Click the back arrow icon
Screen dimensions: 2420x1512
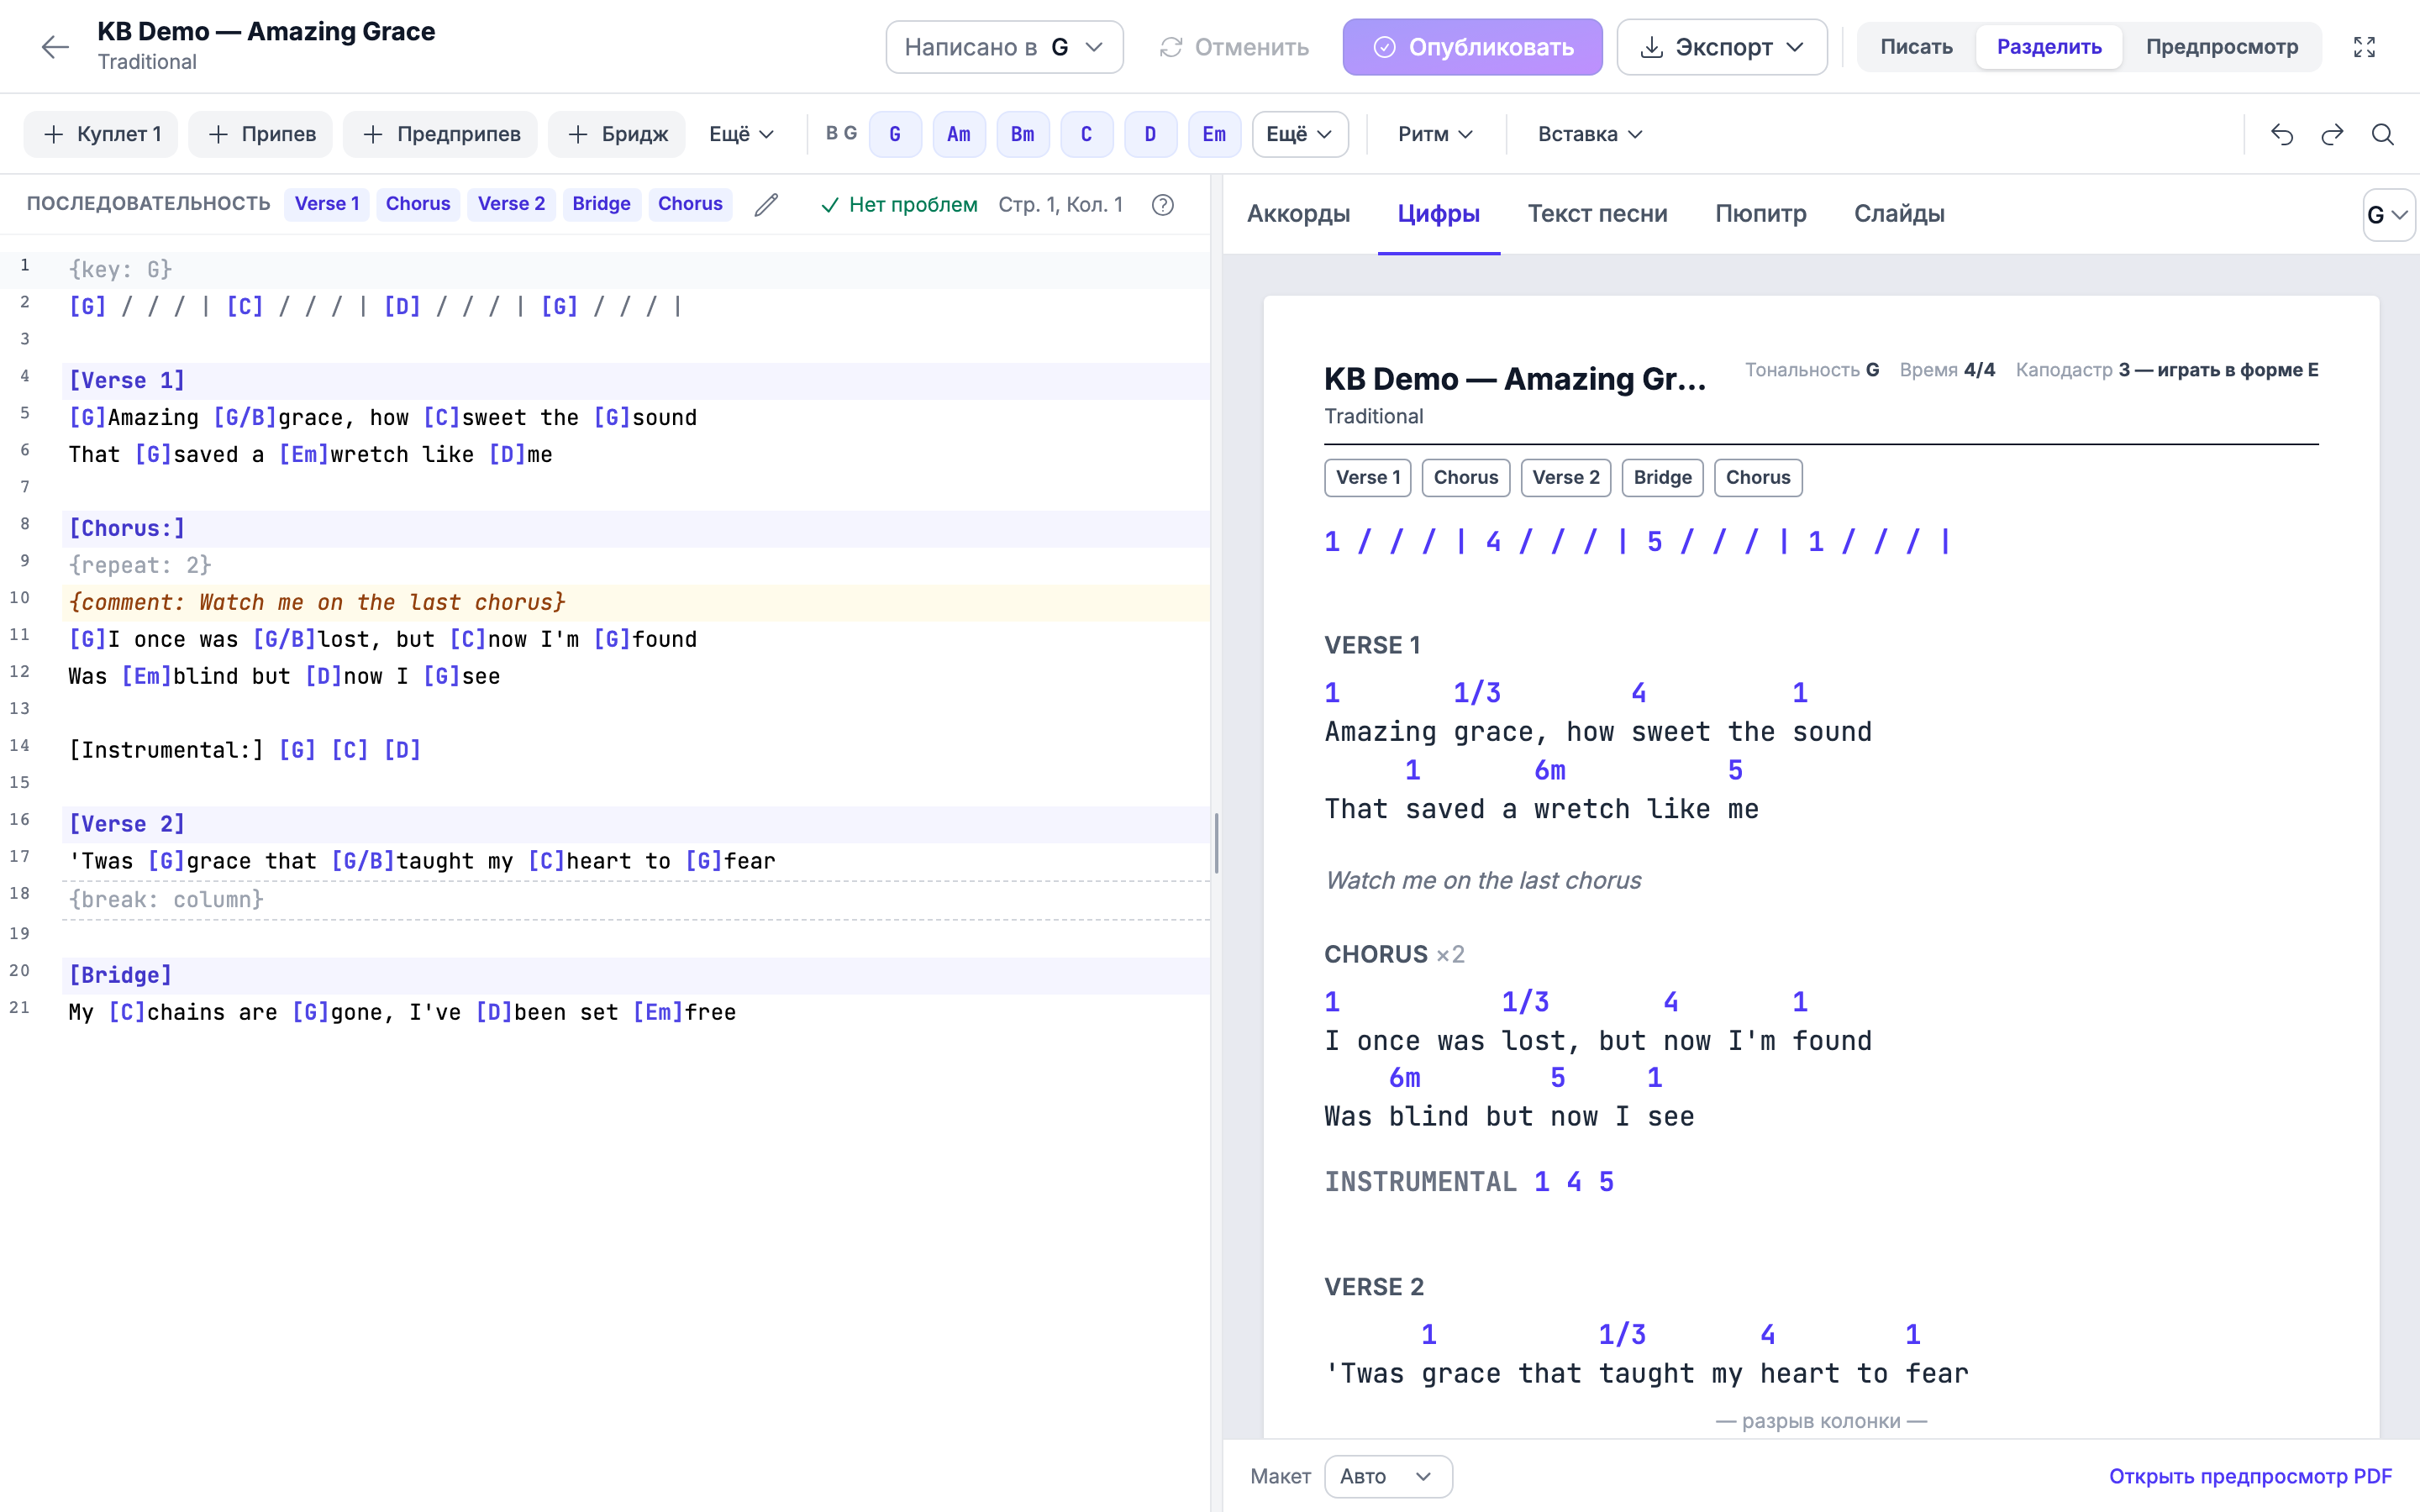point(55,47)
